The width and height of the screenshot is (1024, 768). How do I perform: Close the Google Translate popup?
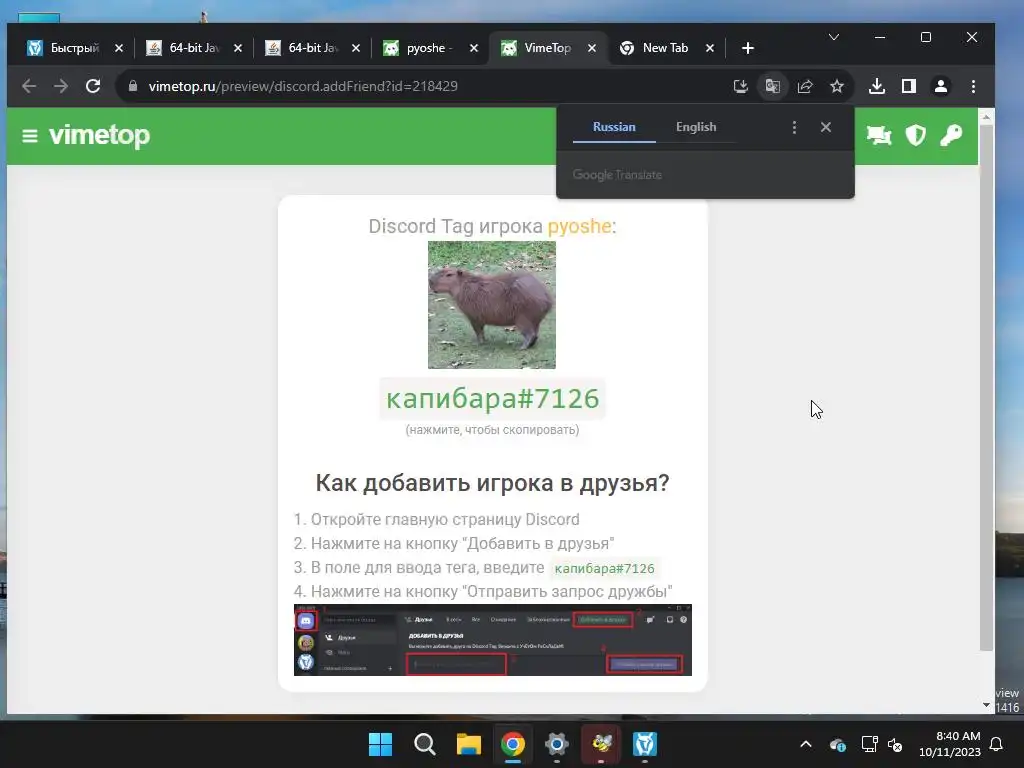826,127
